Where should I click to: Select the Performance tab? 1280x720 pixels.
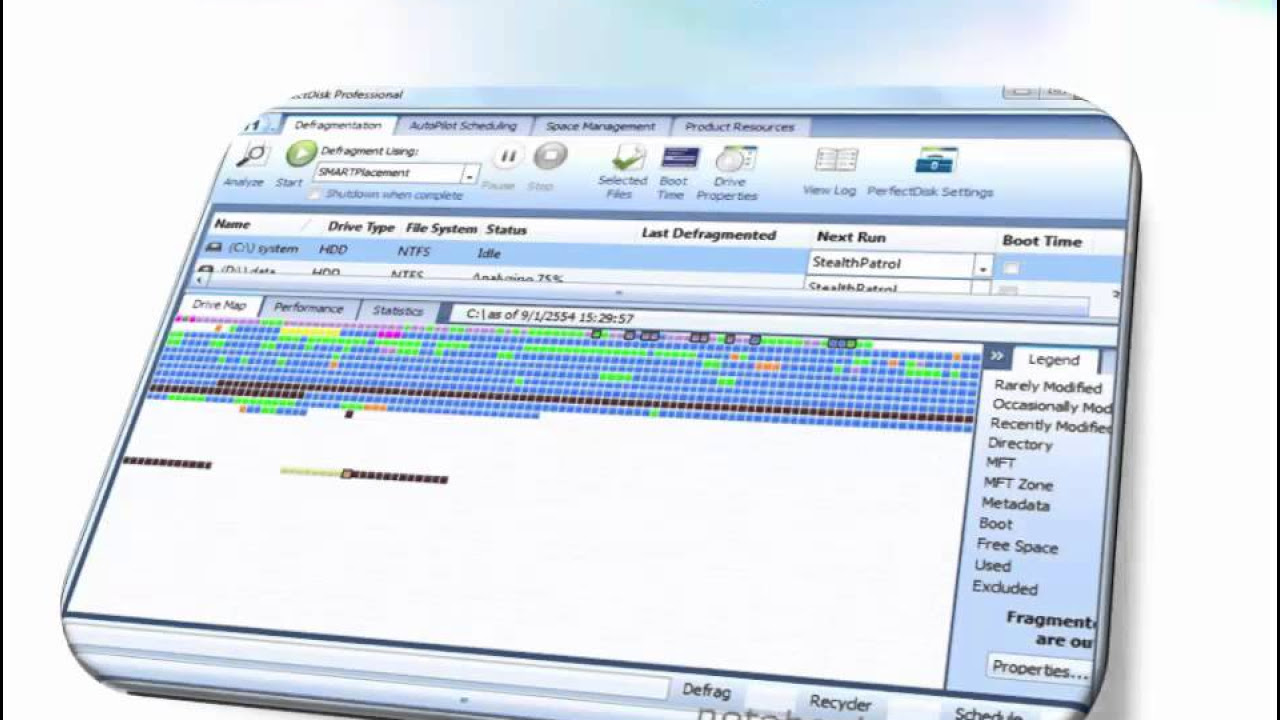308,308
